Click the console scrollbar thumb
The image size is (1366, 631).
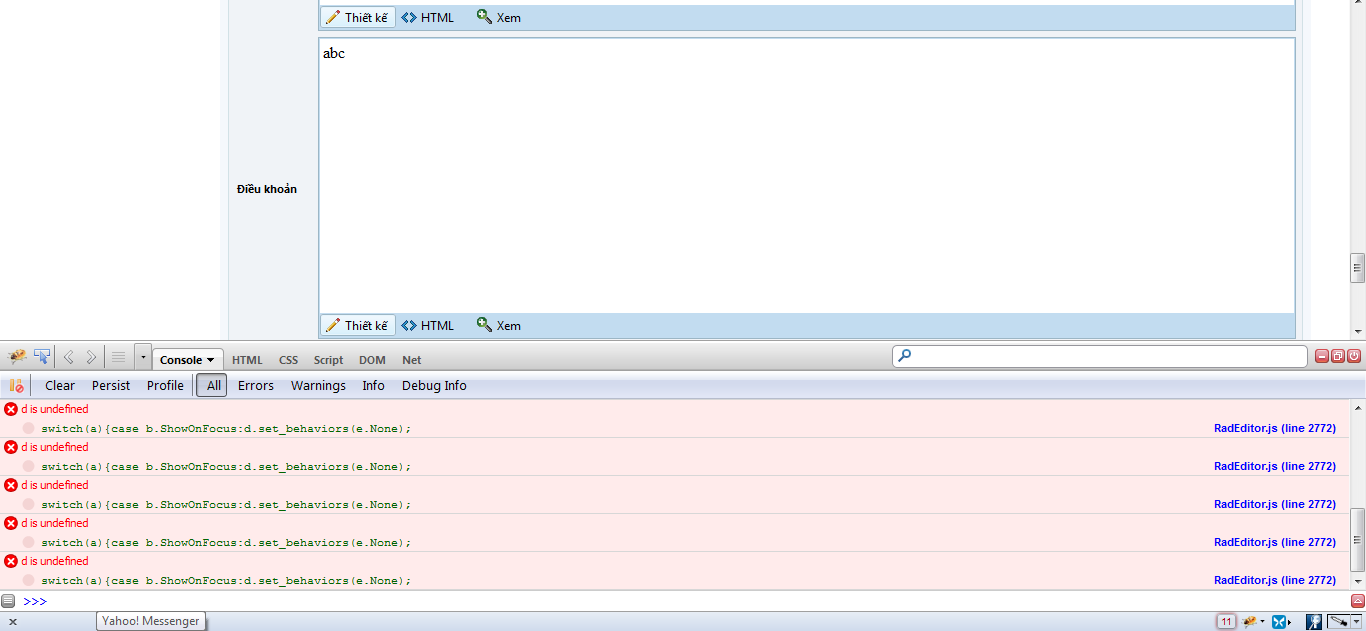[1357, 540]
